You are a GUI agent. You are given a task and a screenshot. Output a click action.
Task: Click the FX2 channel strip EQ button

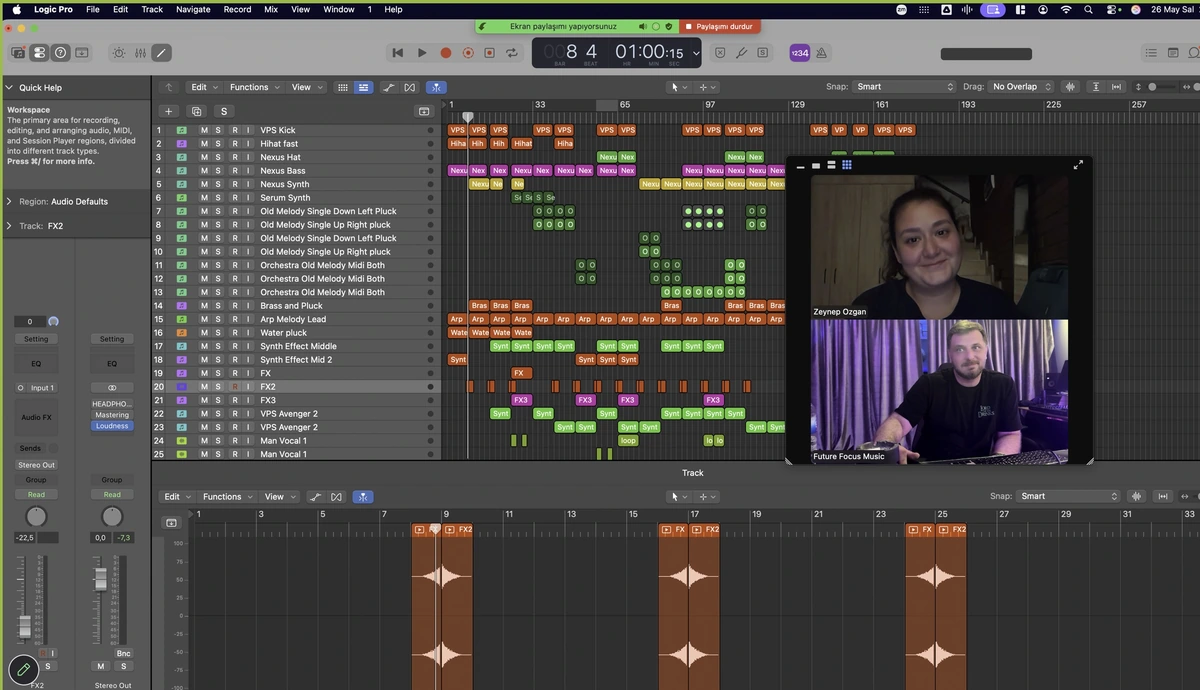pos(36,364)
